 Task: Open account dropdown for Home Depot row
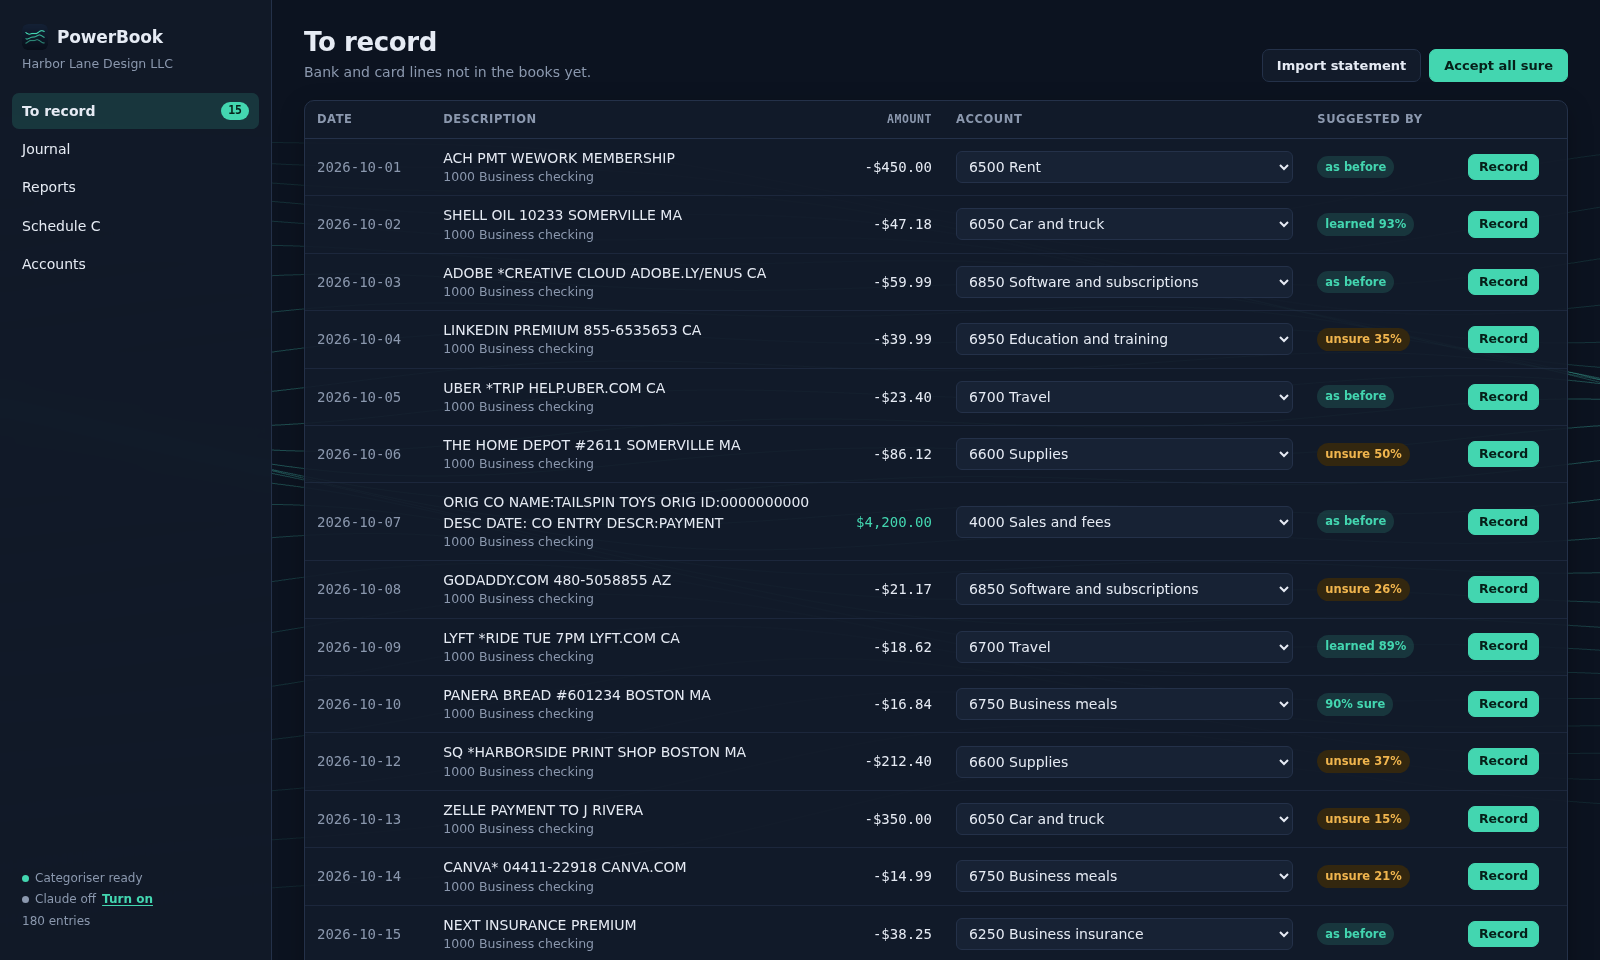coord(1124,454)
